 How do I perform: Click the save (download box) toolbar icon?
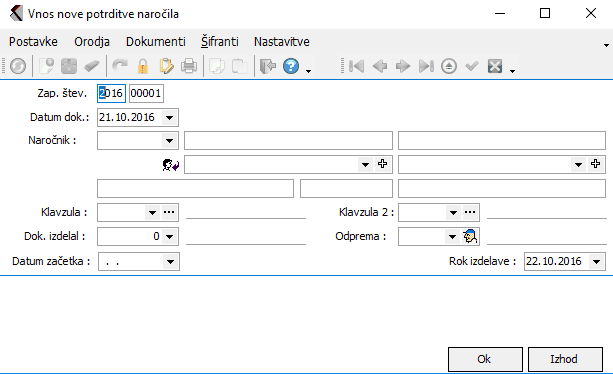(x=69, y=66)
